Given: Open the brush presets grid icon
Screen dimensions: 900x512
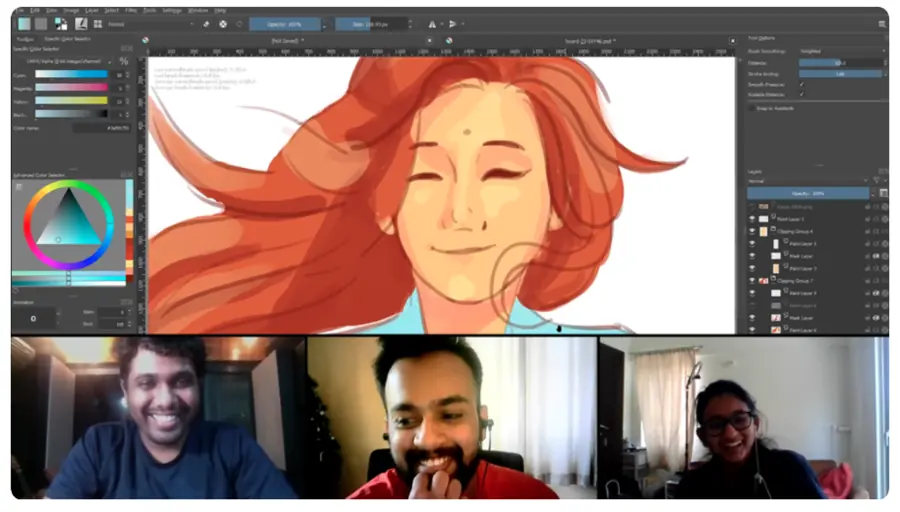Looking at the screenshot, I should tap(98, 24).
